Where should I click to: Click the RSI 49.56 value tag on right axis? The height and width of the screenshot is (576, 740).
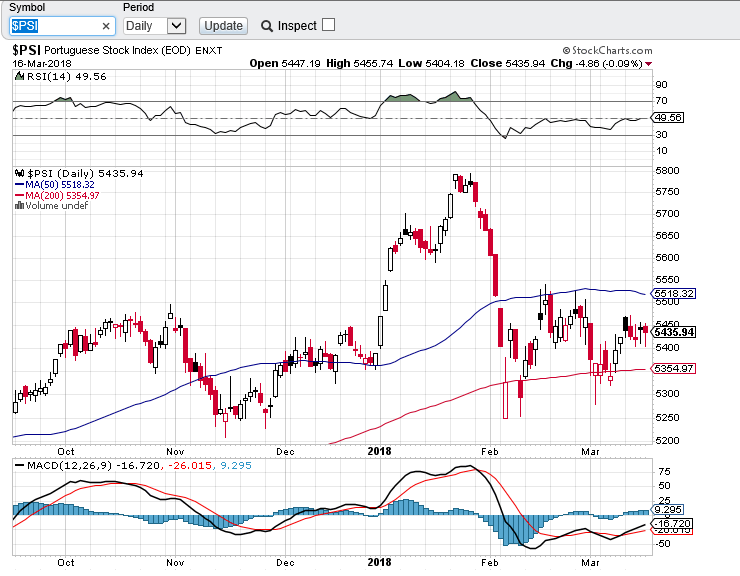point(668,118)
